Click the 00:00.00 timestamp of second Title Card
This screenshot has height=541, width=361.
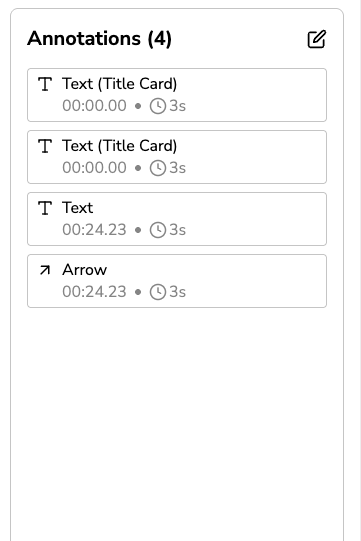(x=94, y=168)
